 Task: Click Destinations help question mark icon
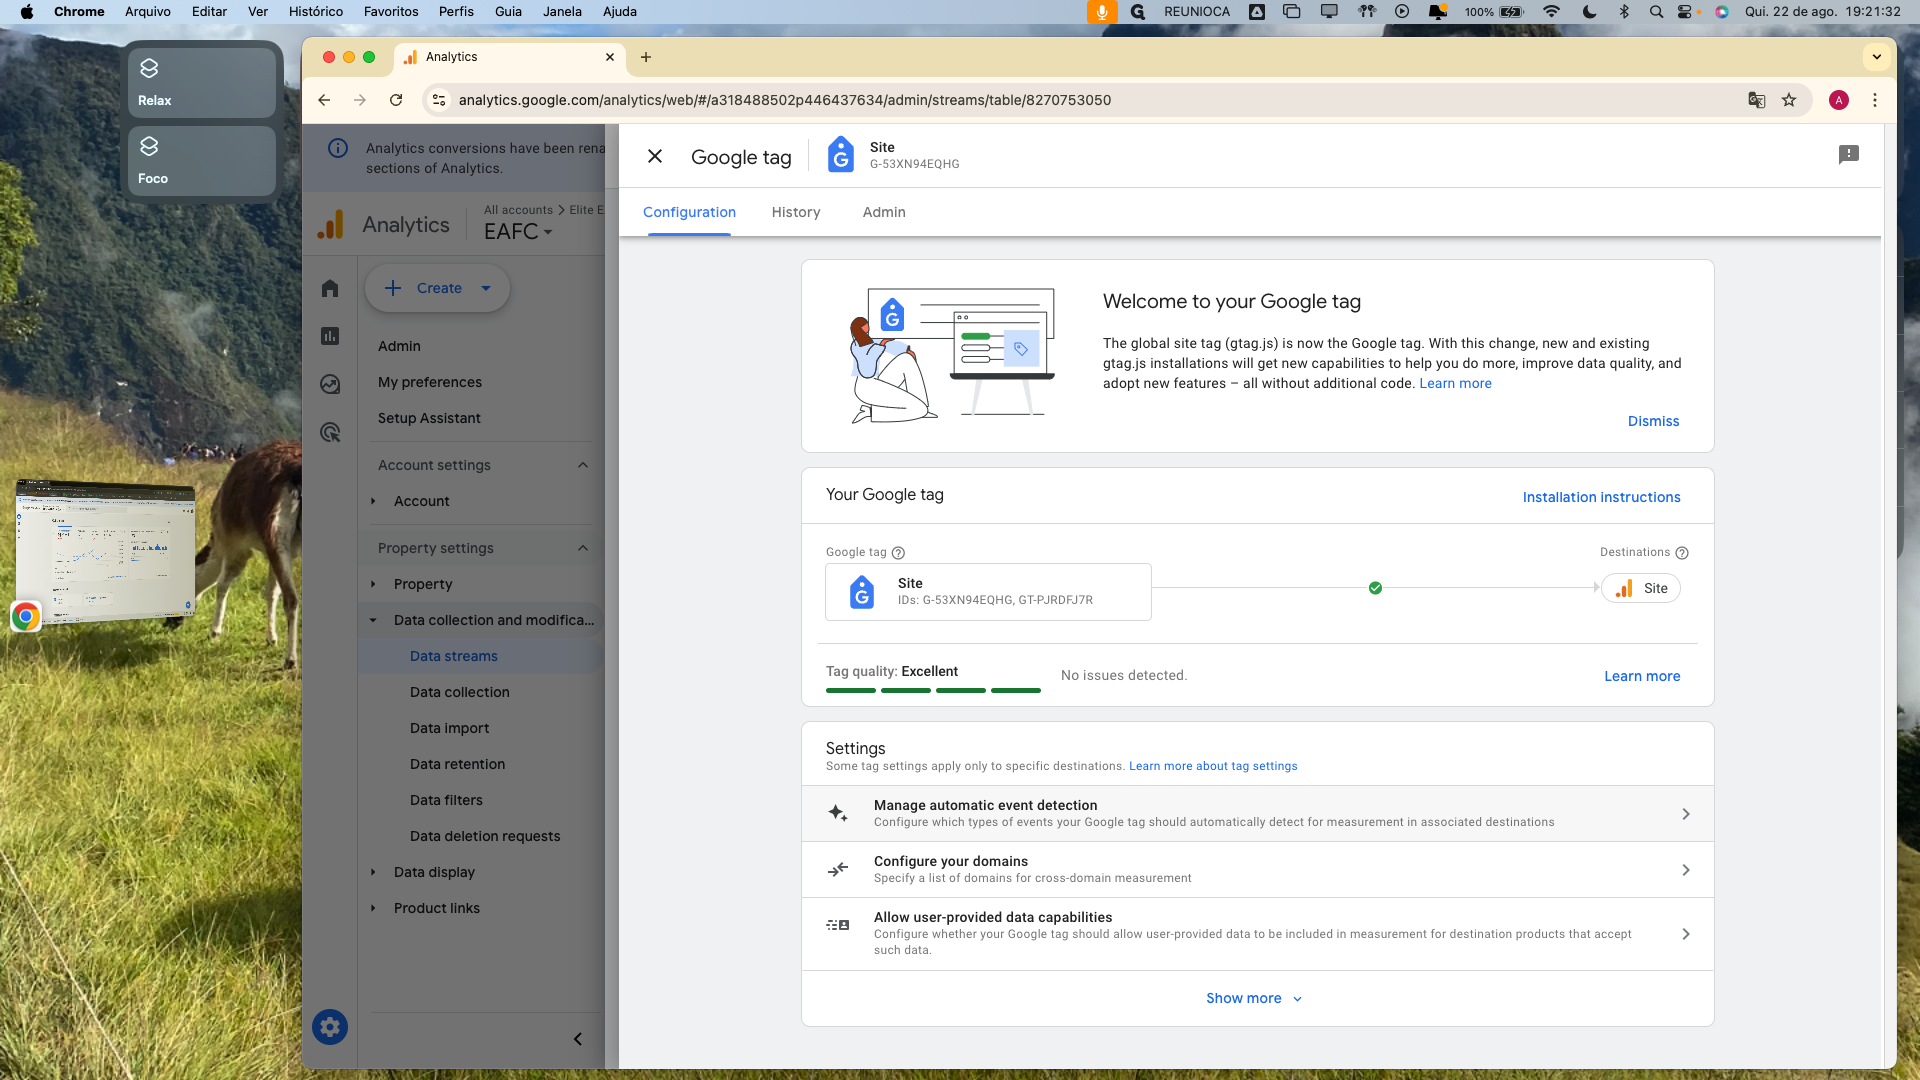pos(1682,553)
